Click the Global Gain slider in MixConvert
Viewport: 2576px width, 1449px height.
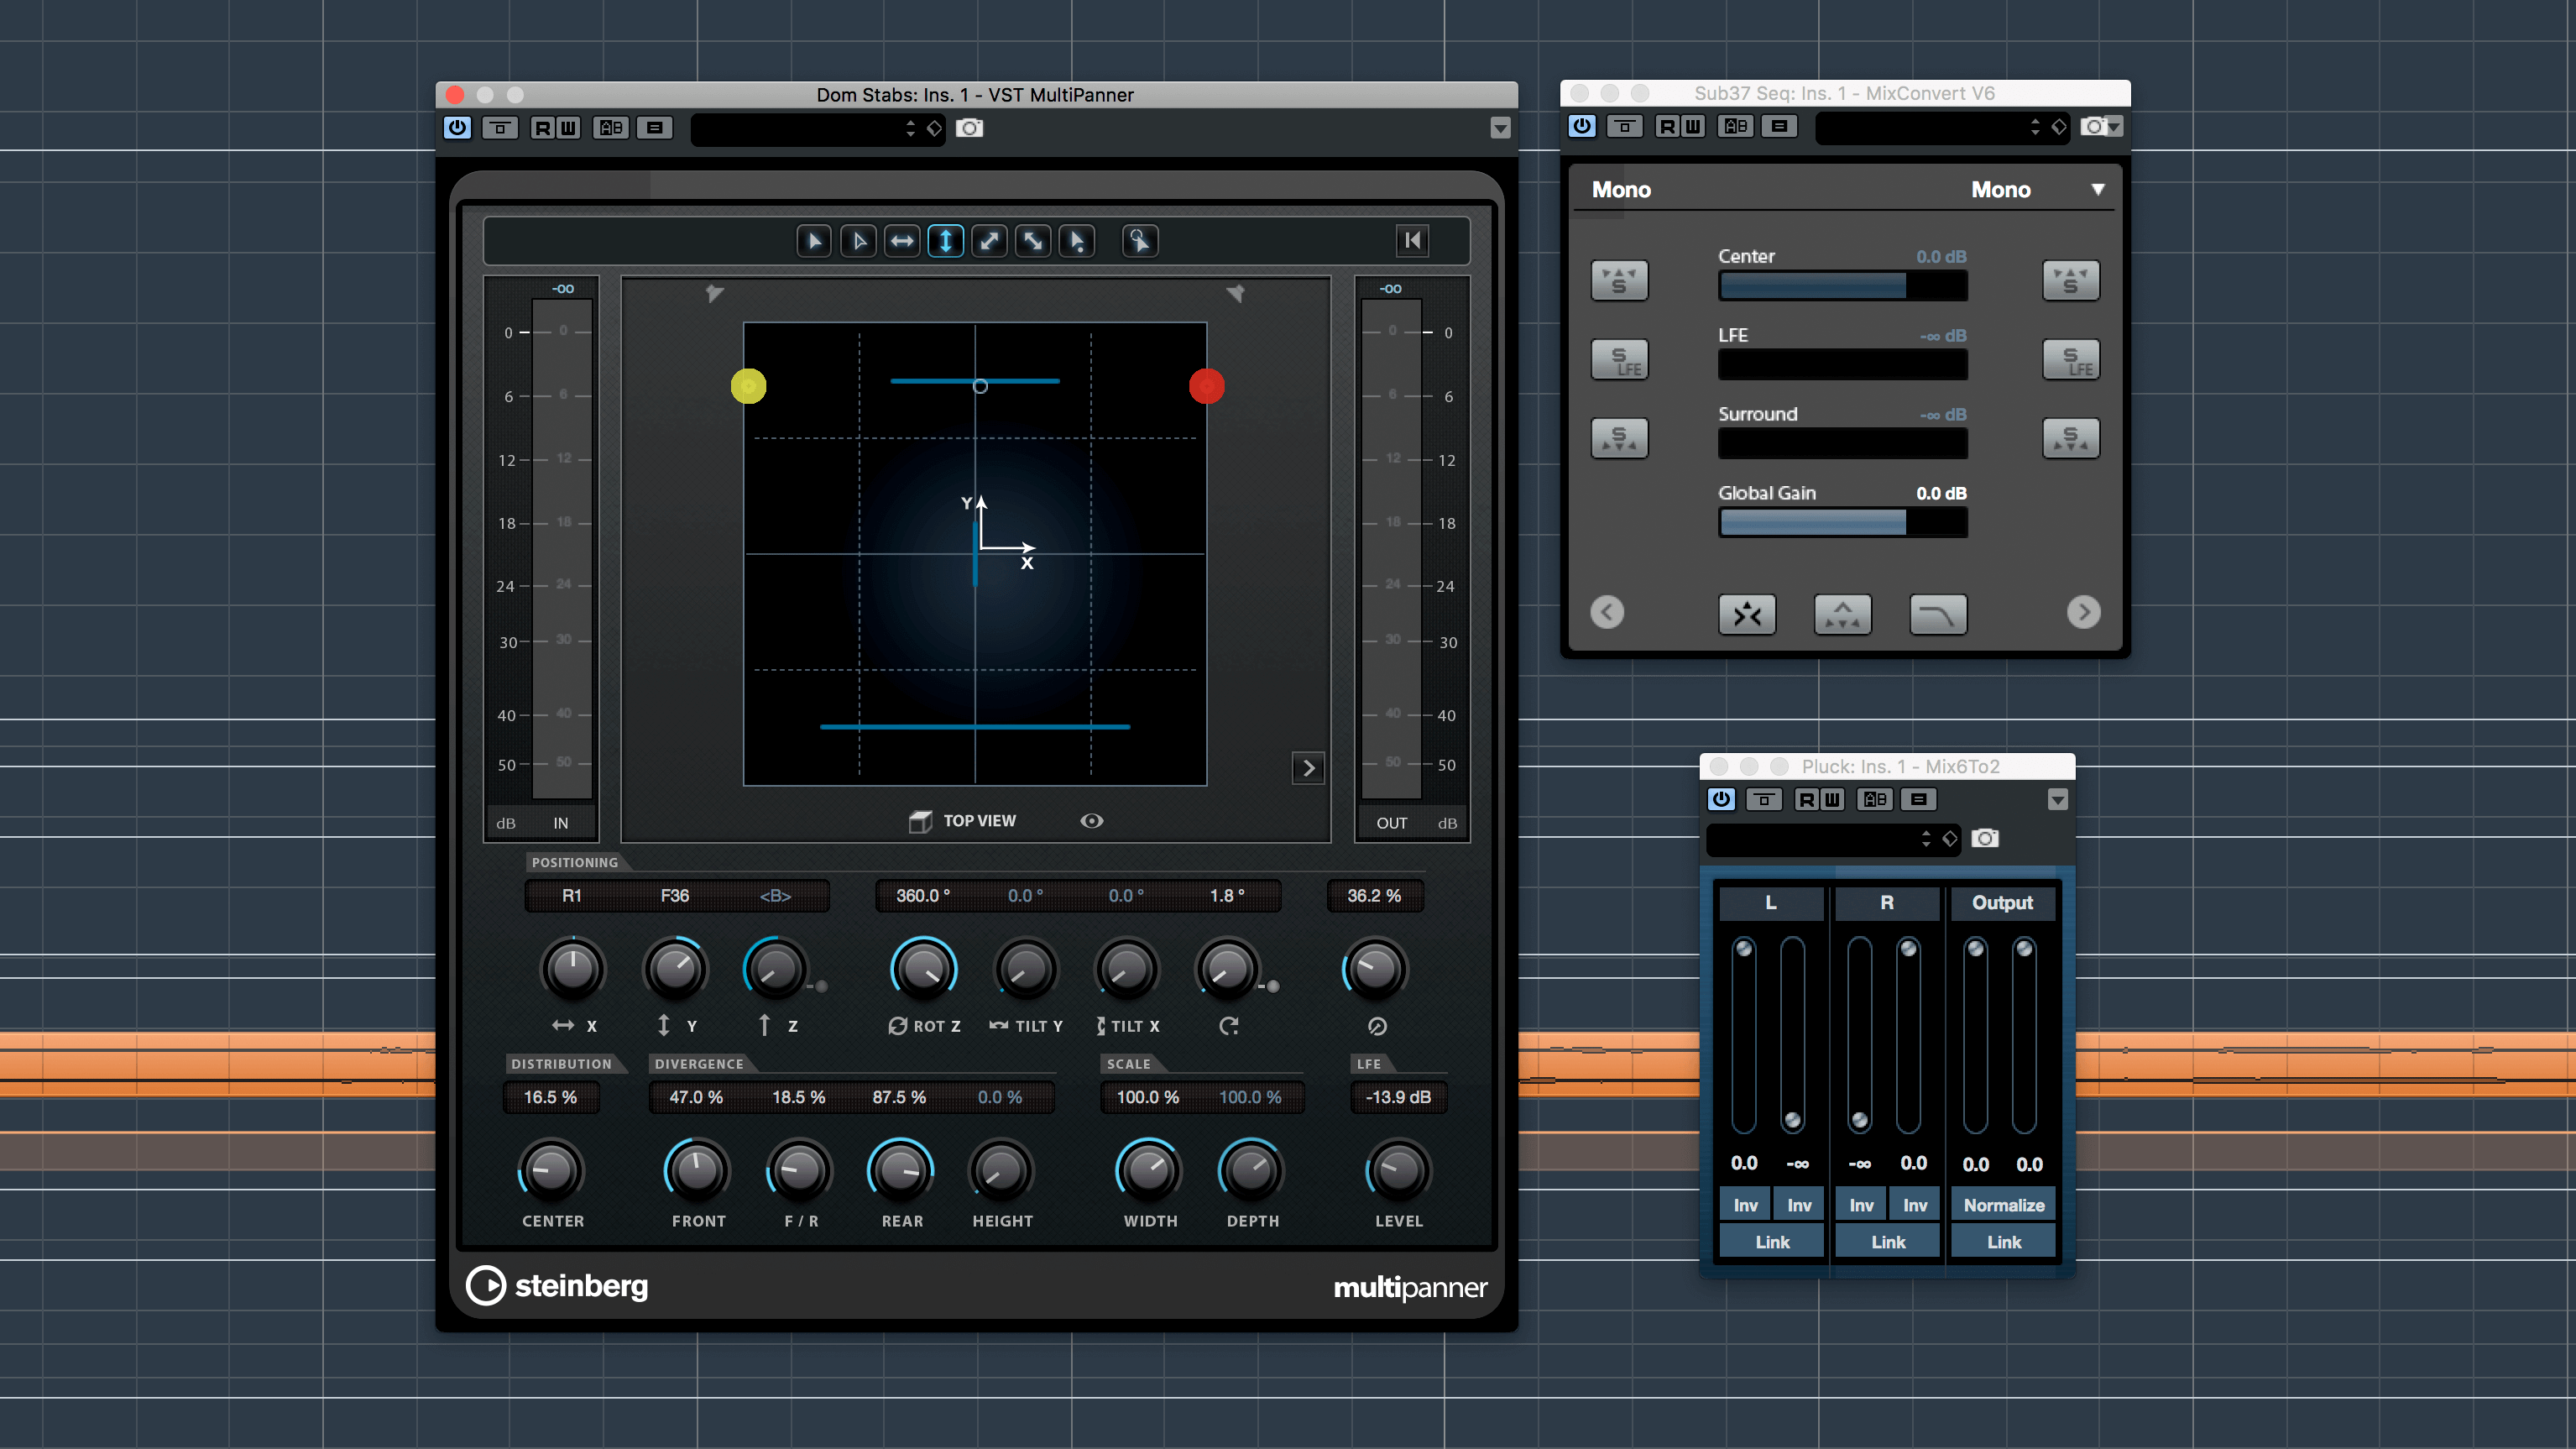(1842, 523)
